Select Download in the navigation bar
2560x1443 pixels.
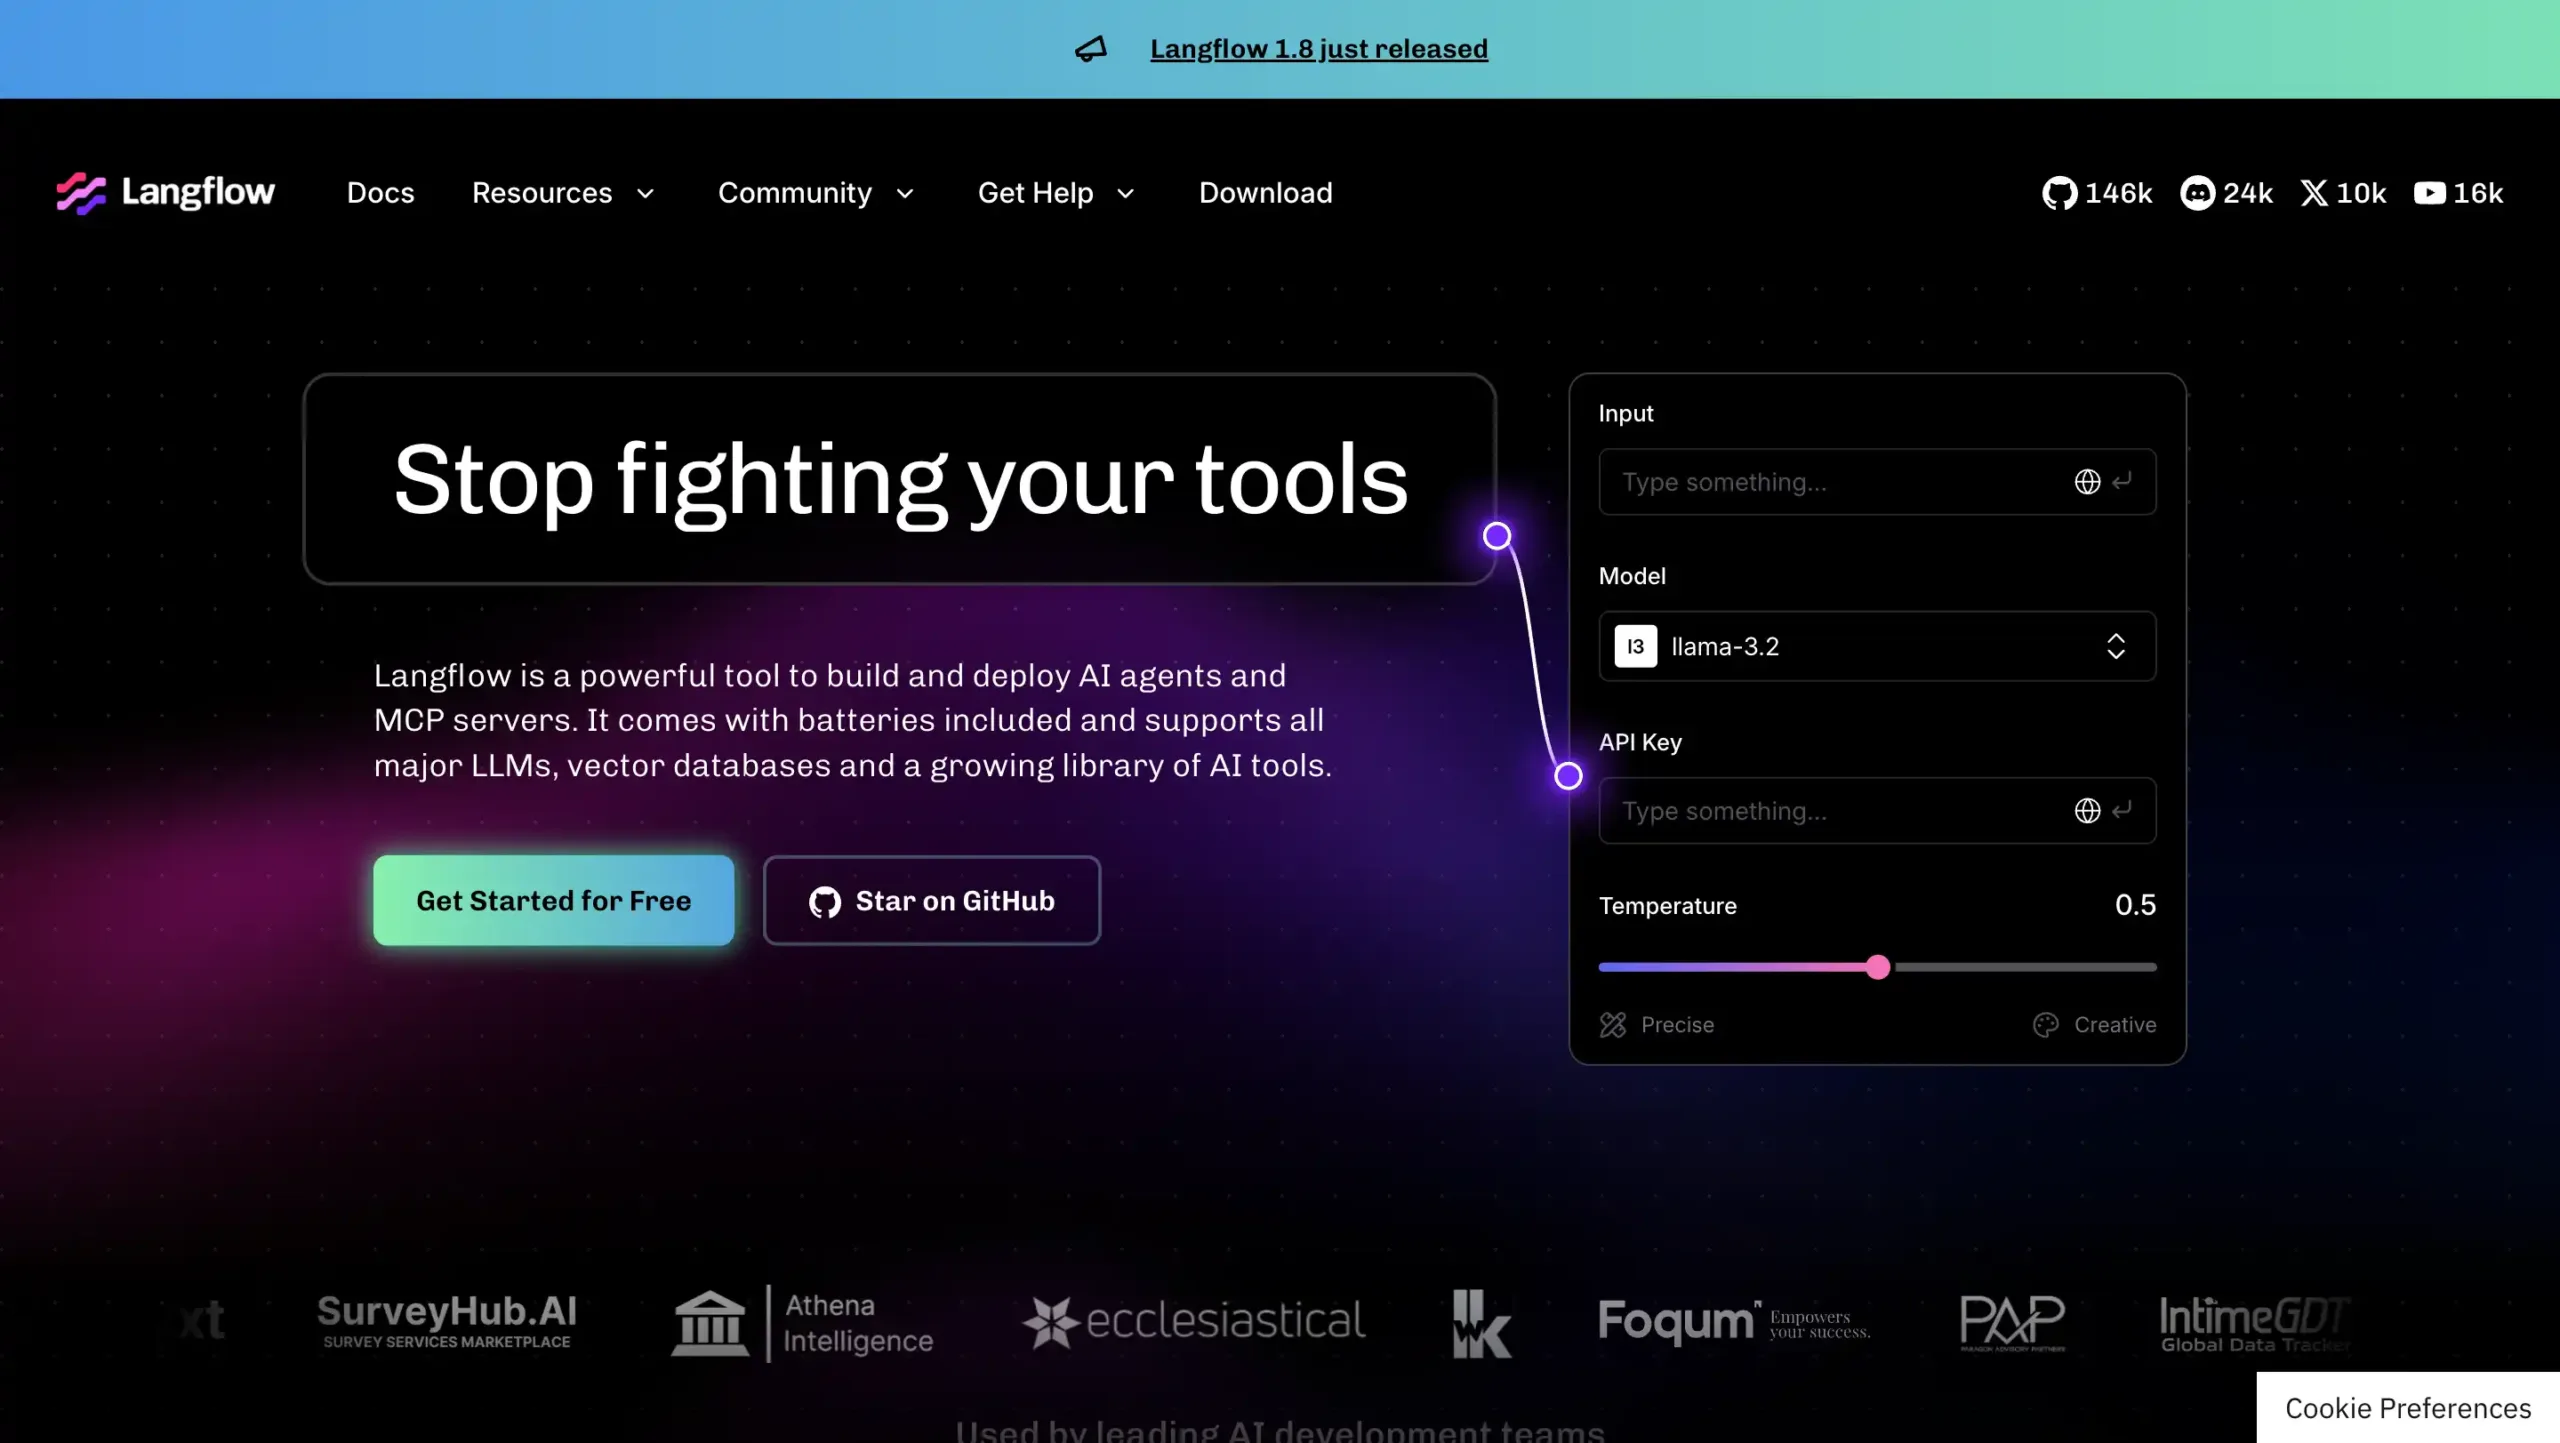coord(1264,192)
